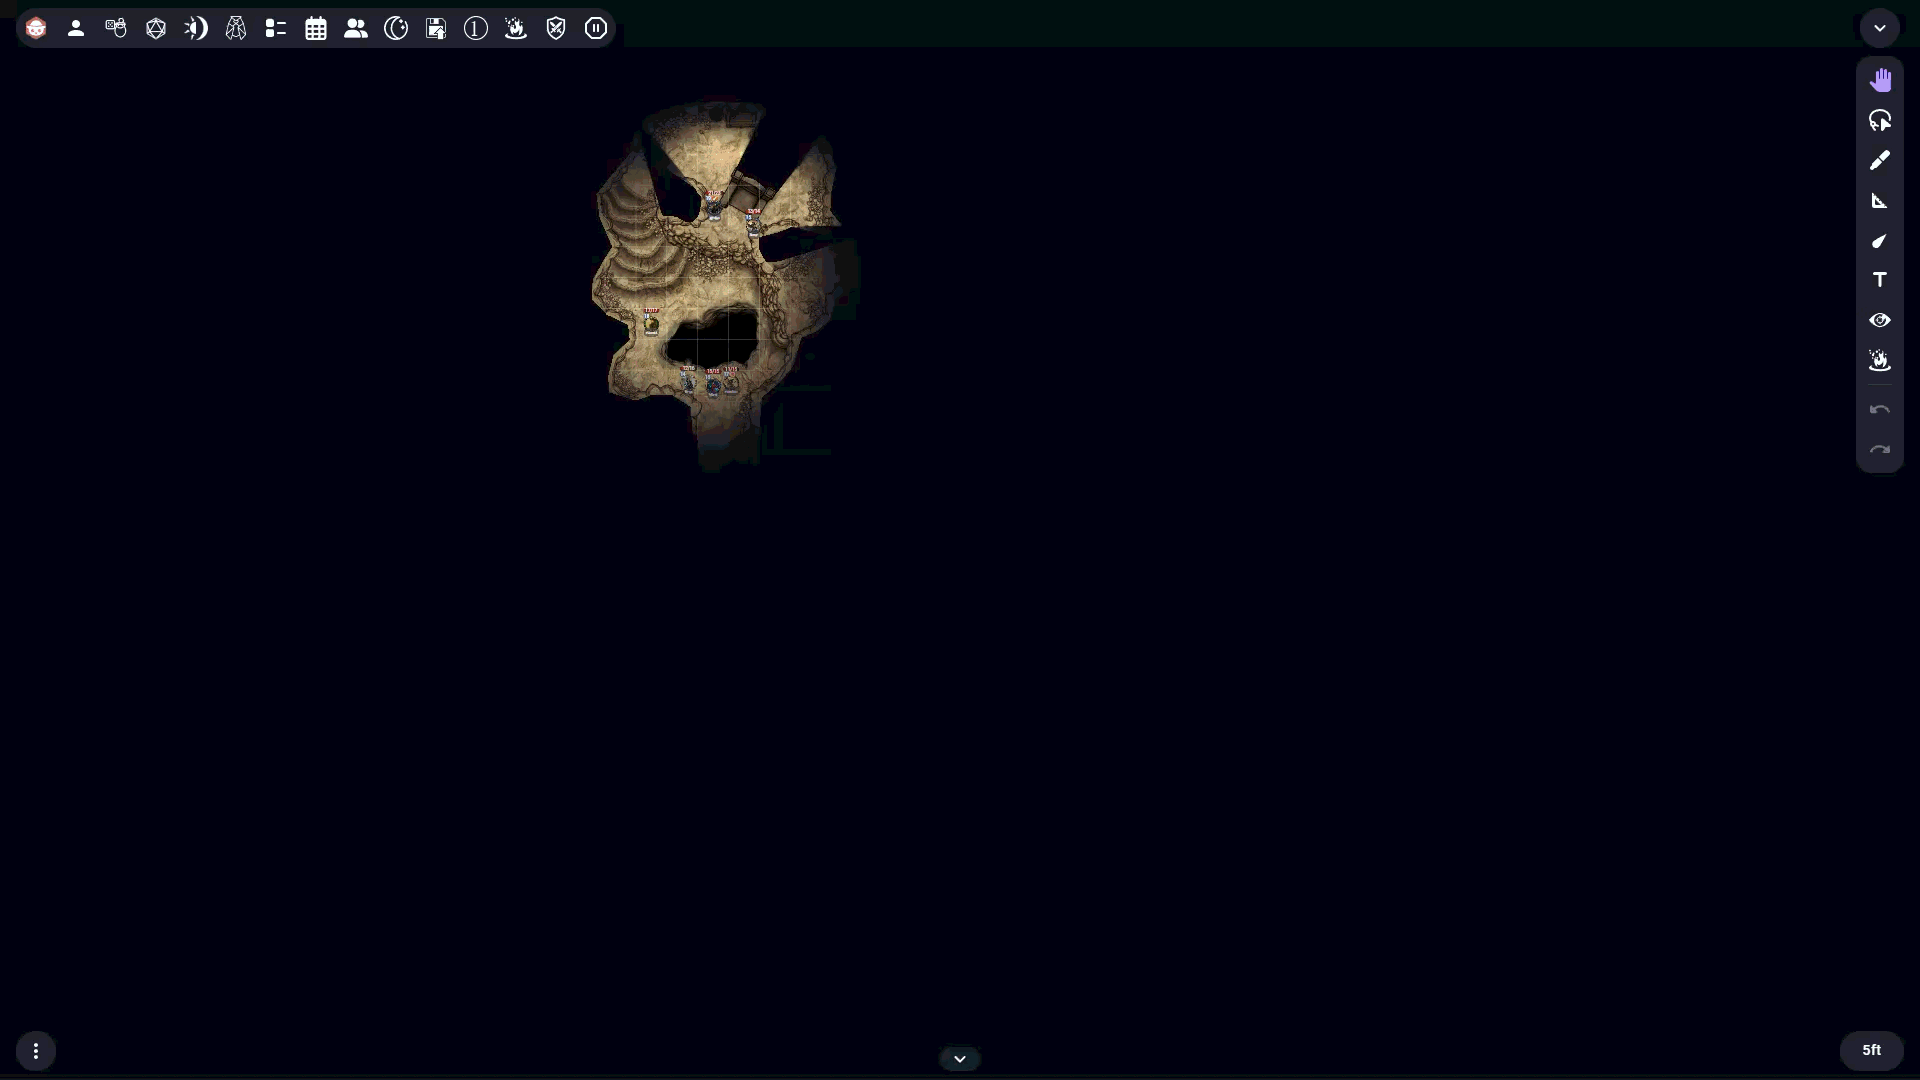Toggle the pause button in top toolbar
Viewport: 1920px width, 1080px height.
tap(596, 28)
